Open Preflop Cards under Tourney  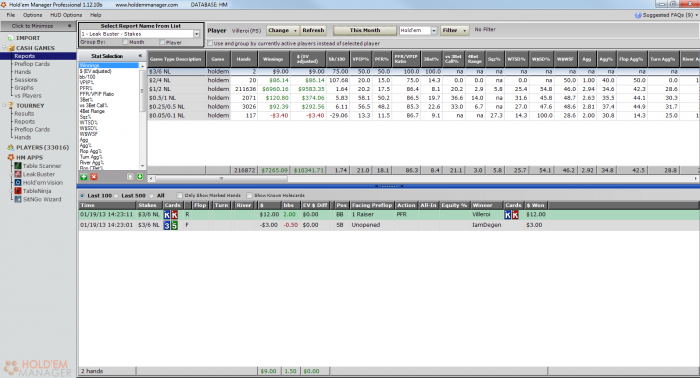(32, 129)
